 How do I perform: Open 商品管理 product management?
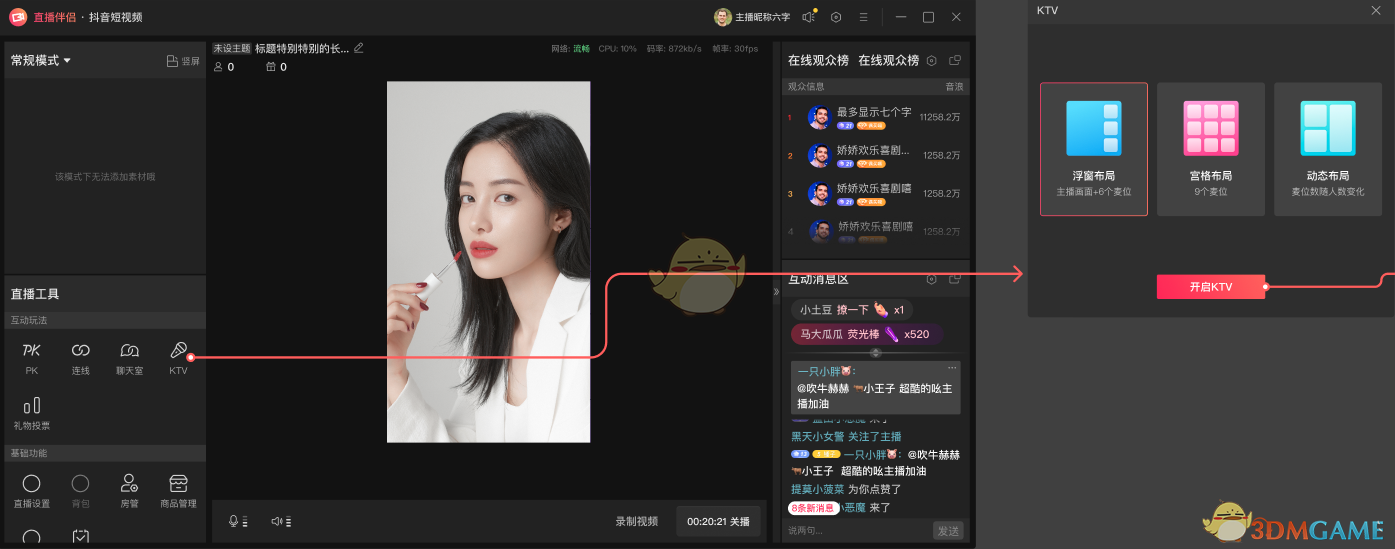point(178,490)
